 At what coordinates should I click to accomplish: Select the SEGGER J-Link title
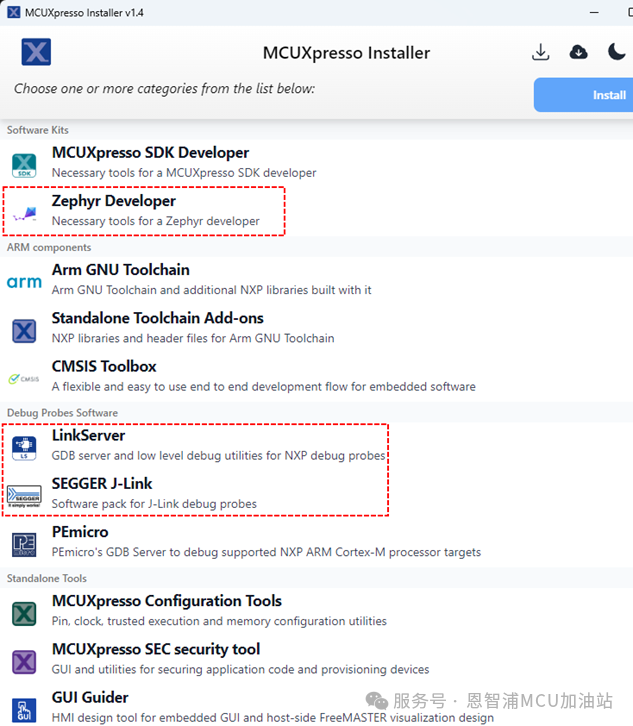102,483
